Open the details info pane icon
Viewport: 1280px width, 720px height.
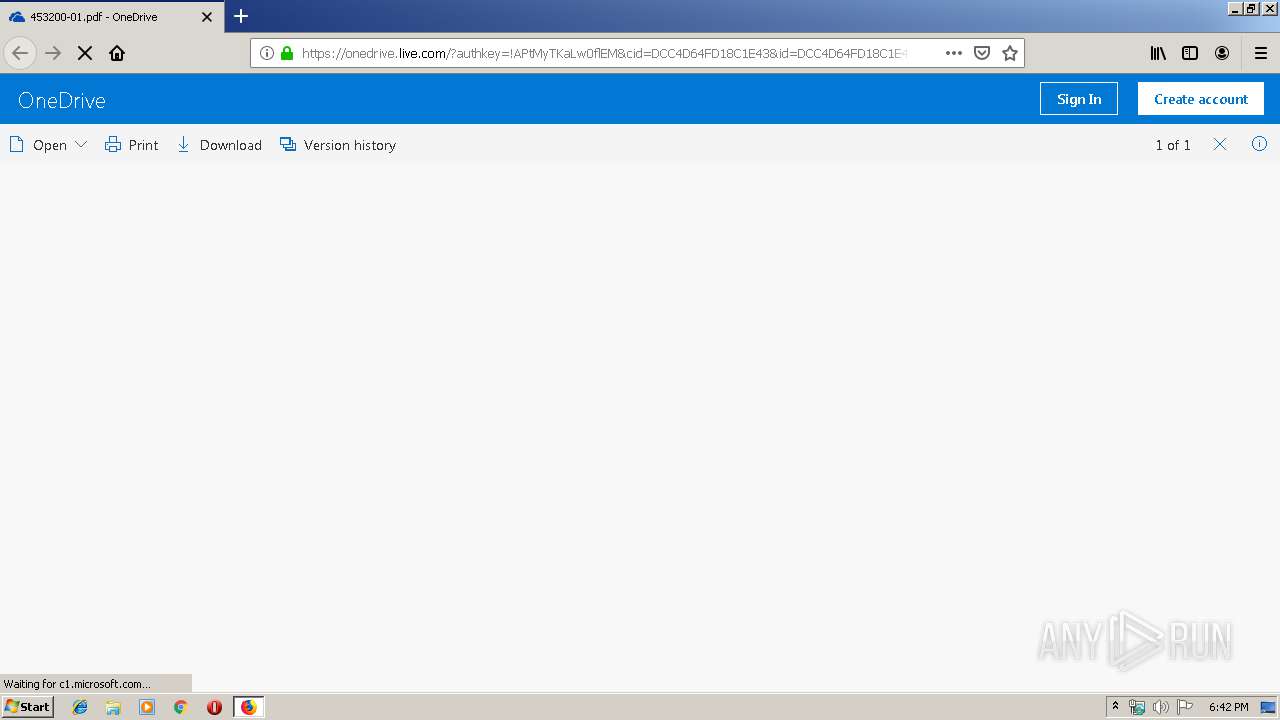[x=1259, y=144]
